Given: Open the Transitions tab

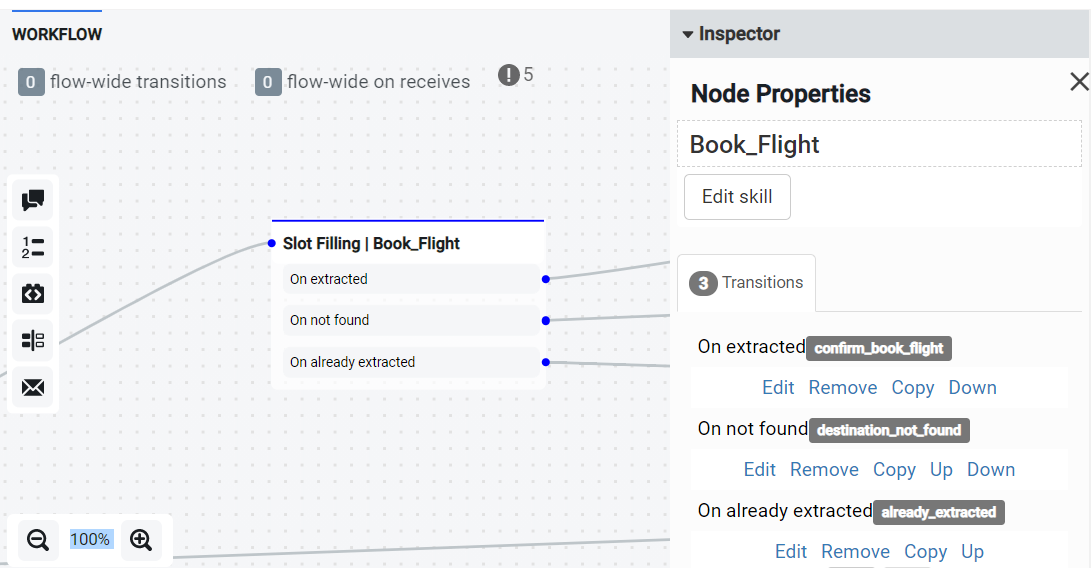Looking at the screenshot, I should [746, 283].
